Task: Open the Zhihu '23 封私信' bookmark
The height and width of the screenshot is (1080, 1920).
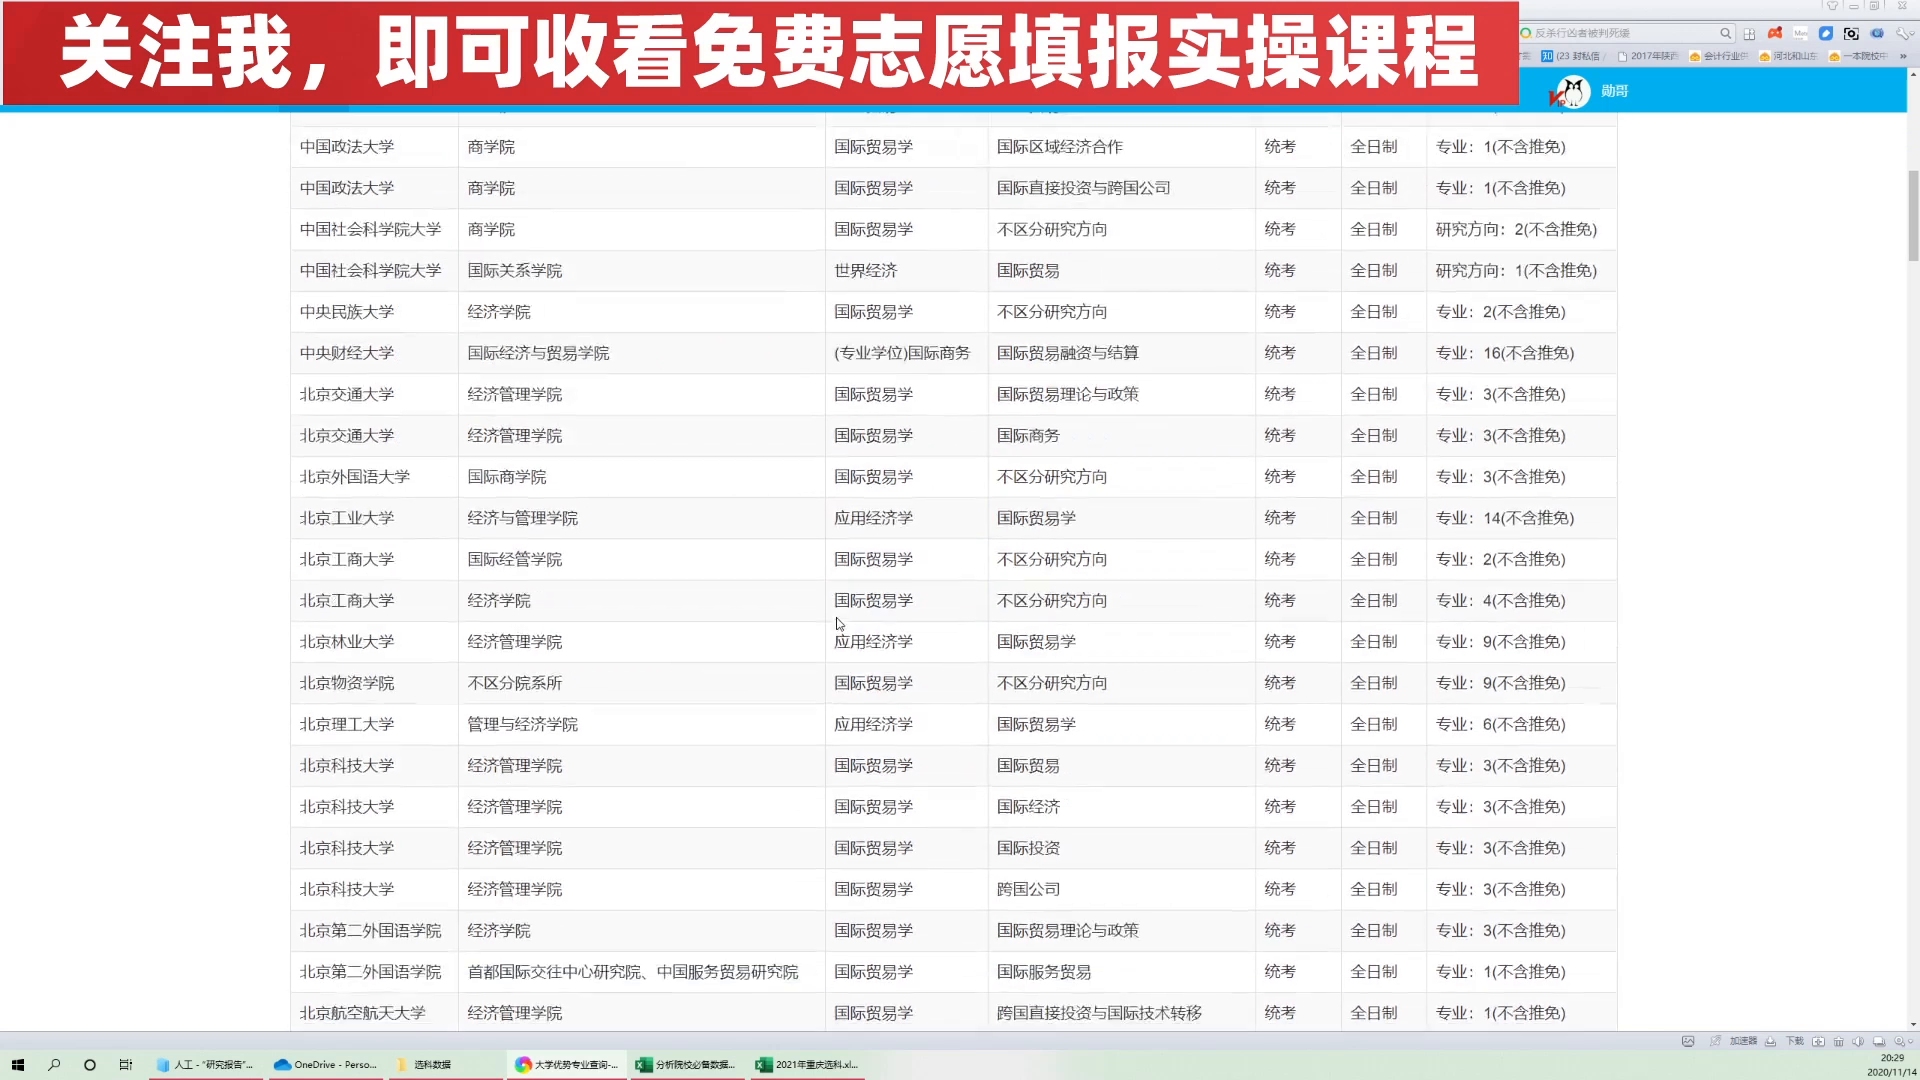Action: coord(1572,56)
